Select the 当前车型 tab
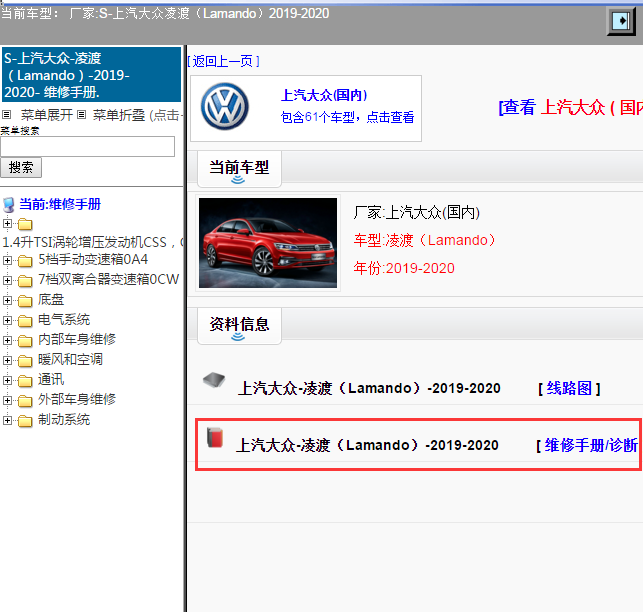Image resolution: width=643 pixels, height=612 pixels. (239, 169)
